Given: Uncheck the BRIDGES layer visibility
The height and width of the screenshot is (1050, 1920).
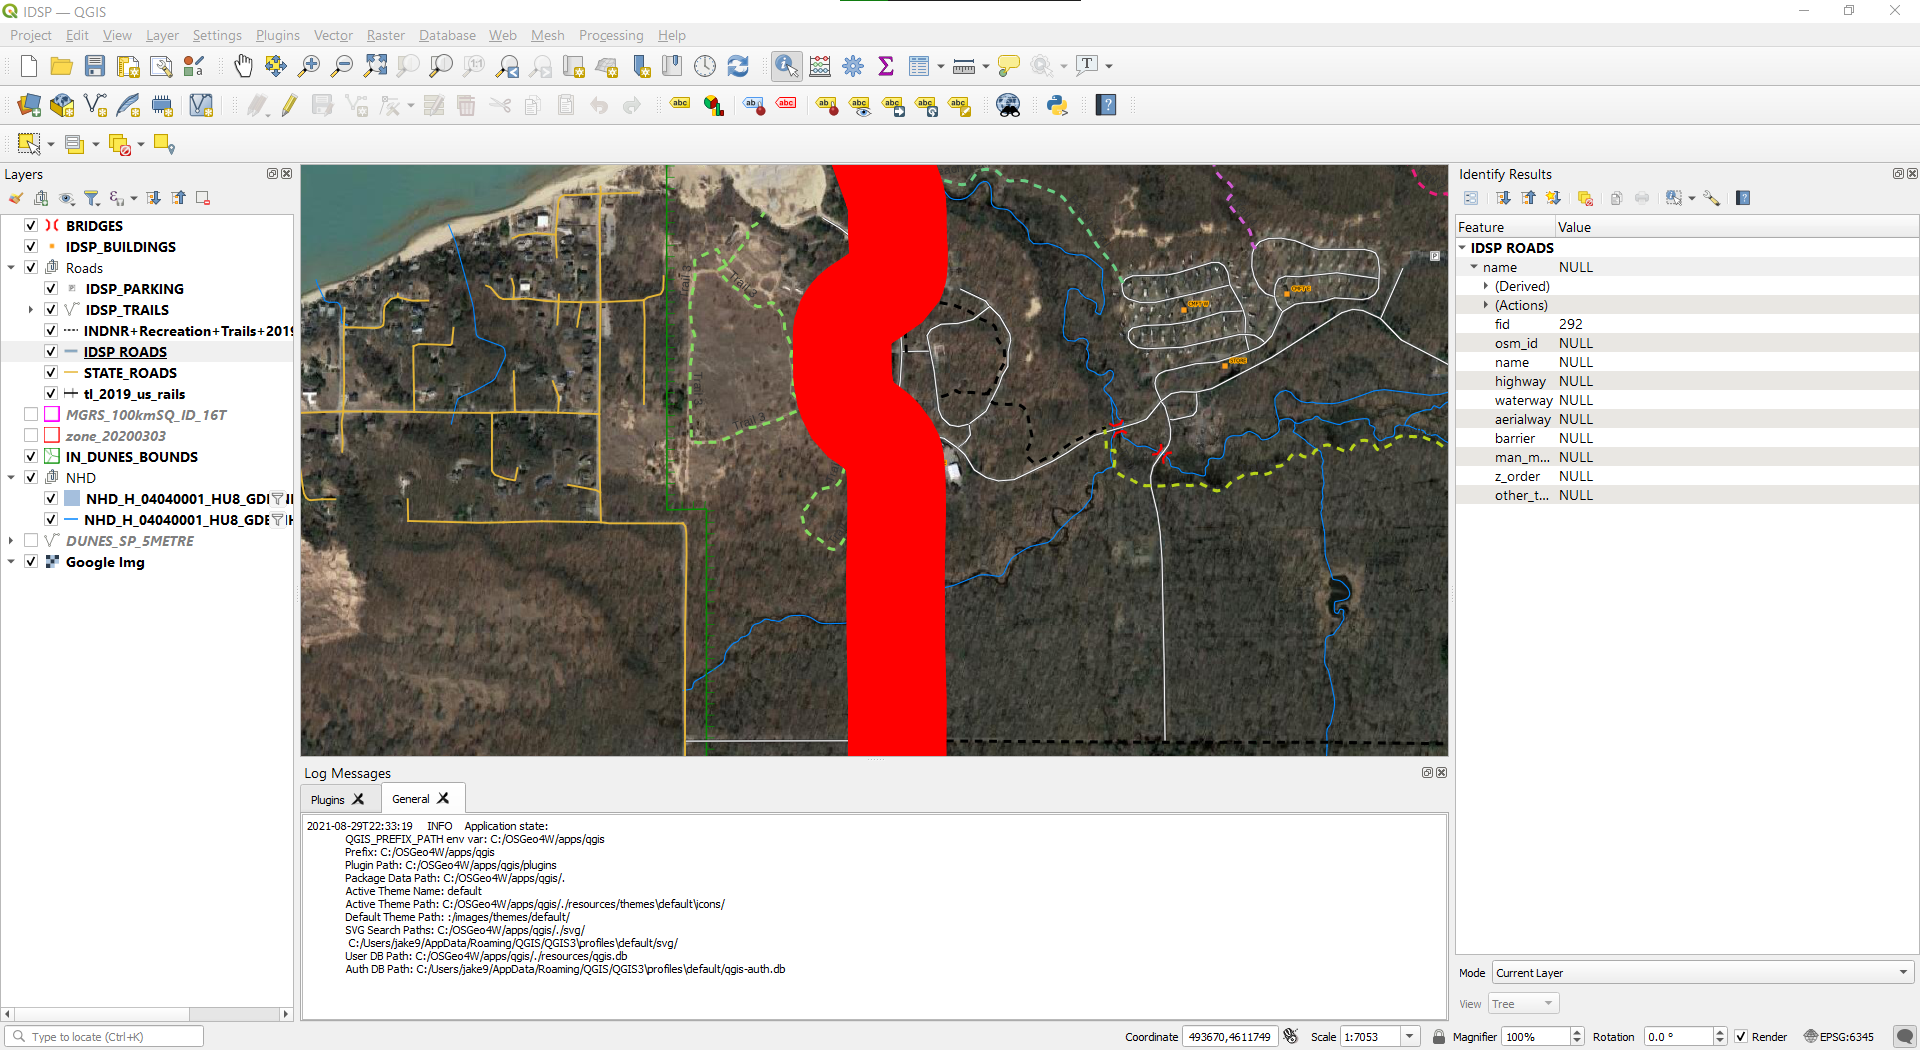Looking at the screenshot, I should [31, 225].
